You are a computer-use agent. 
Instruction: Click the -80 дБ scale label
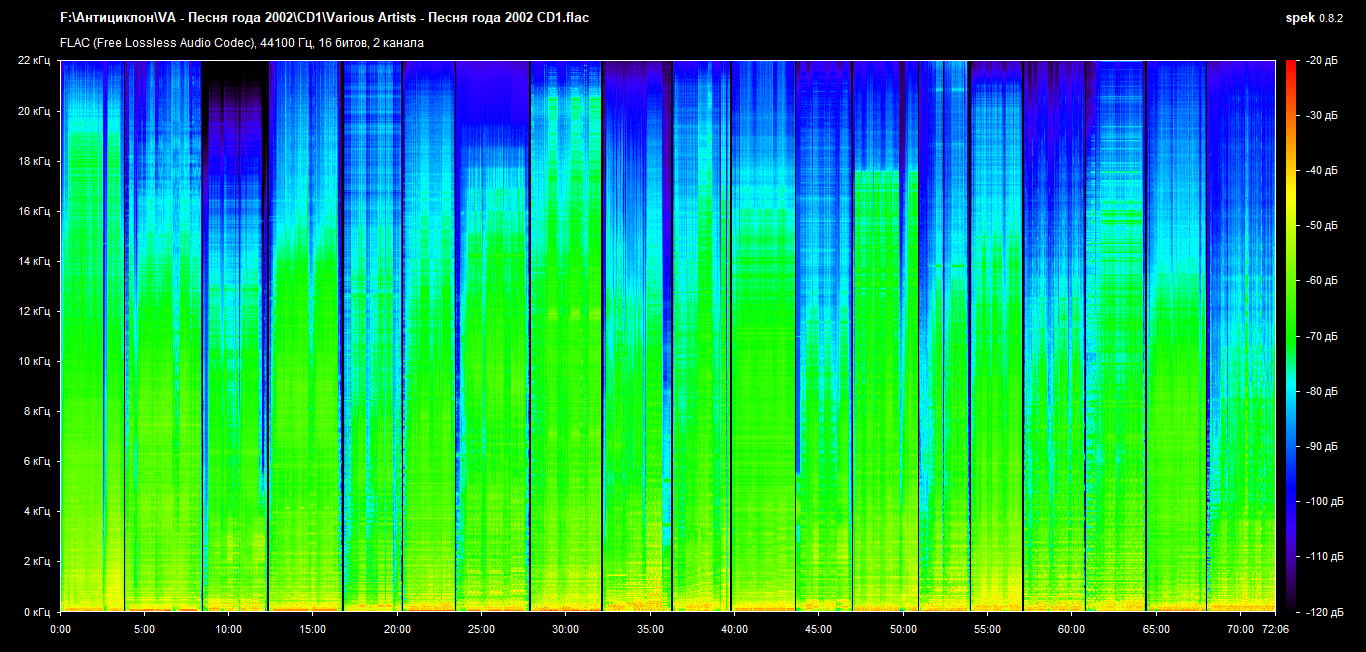(x=1320, y=391)
